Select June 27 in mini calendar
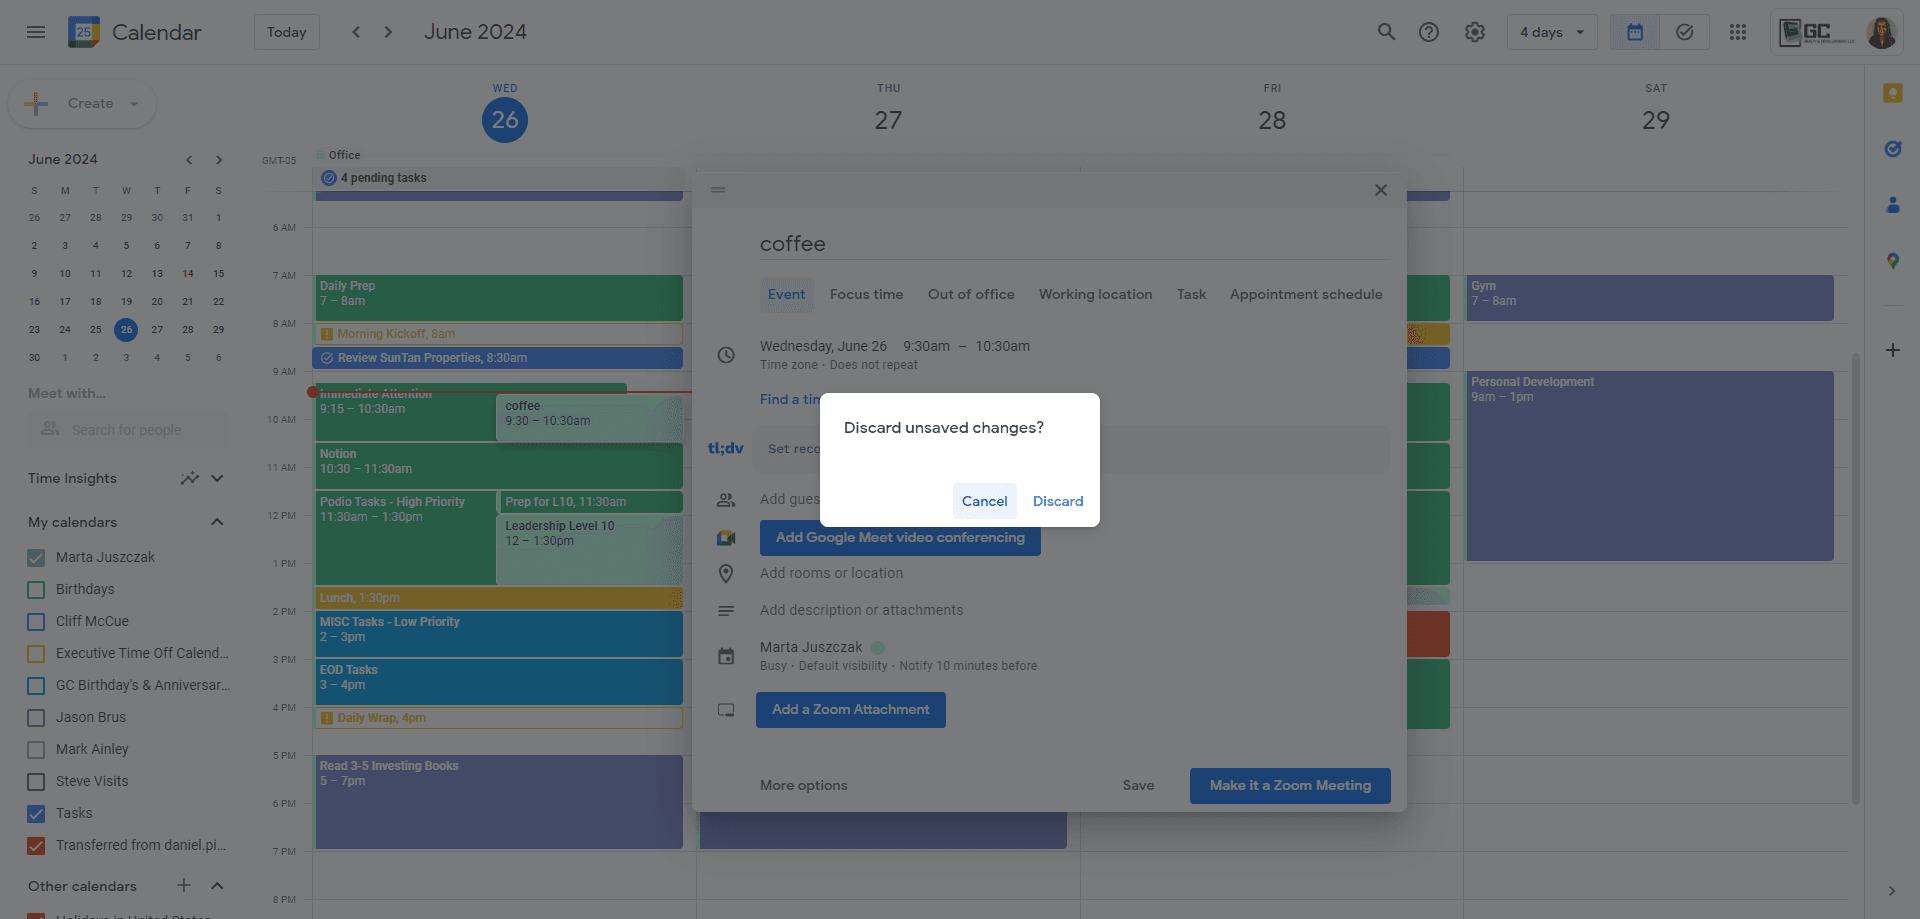This screenshot has width=1920, height=919. click(157, 329)
